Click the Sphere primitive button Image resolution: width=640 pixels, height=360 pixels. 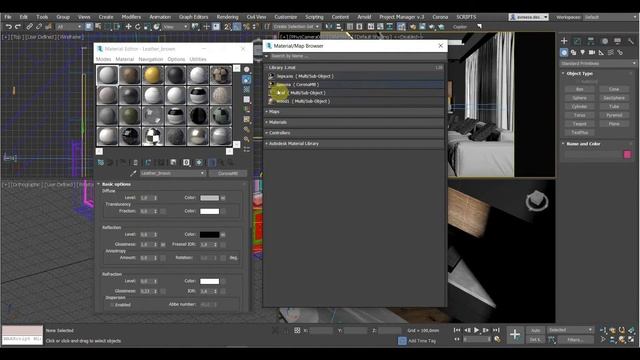tap(580, 98)
